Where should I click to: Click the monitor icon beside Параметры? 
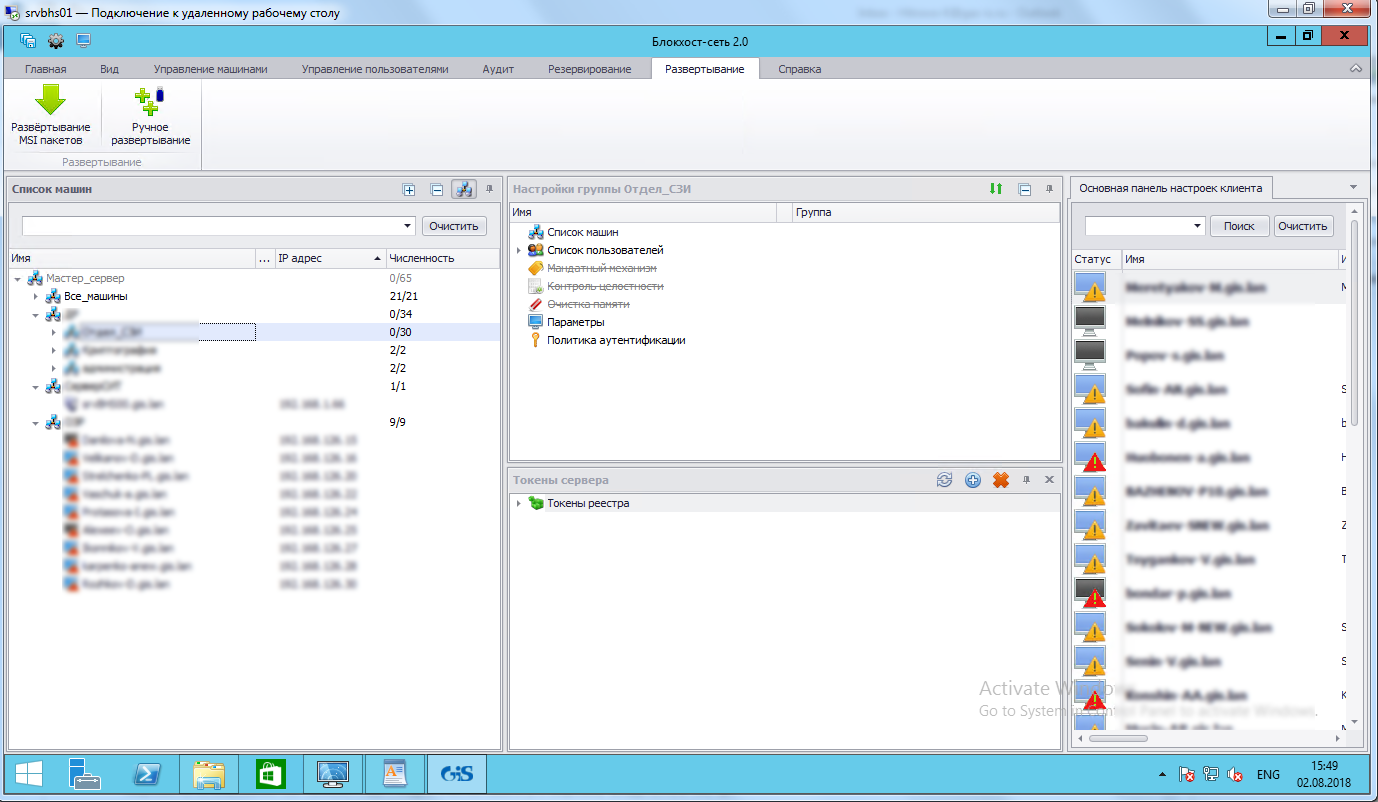tap(535, 322)
